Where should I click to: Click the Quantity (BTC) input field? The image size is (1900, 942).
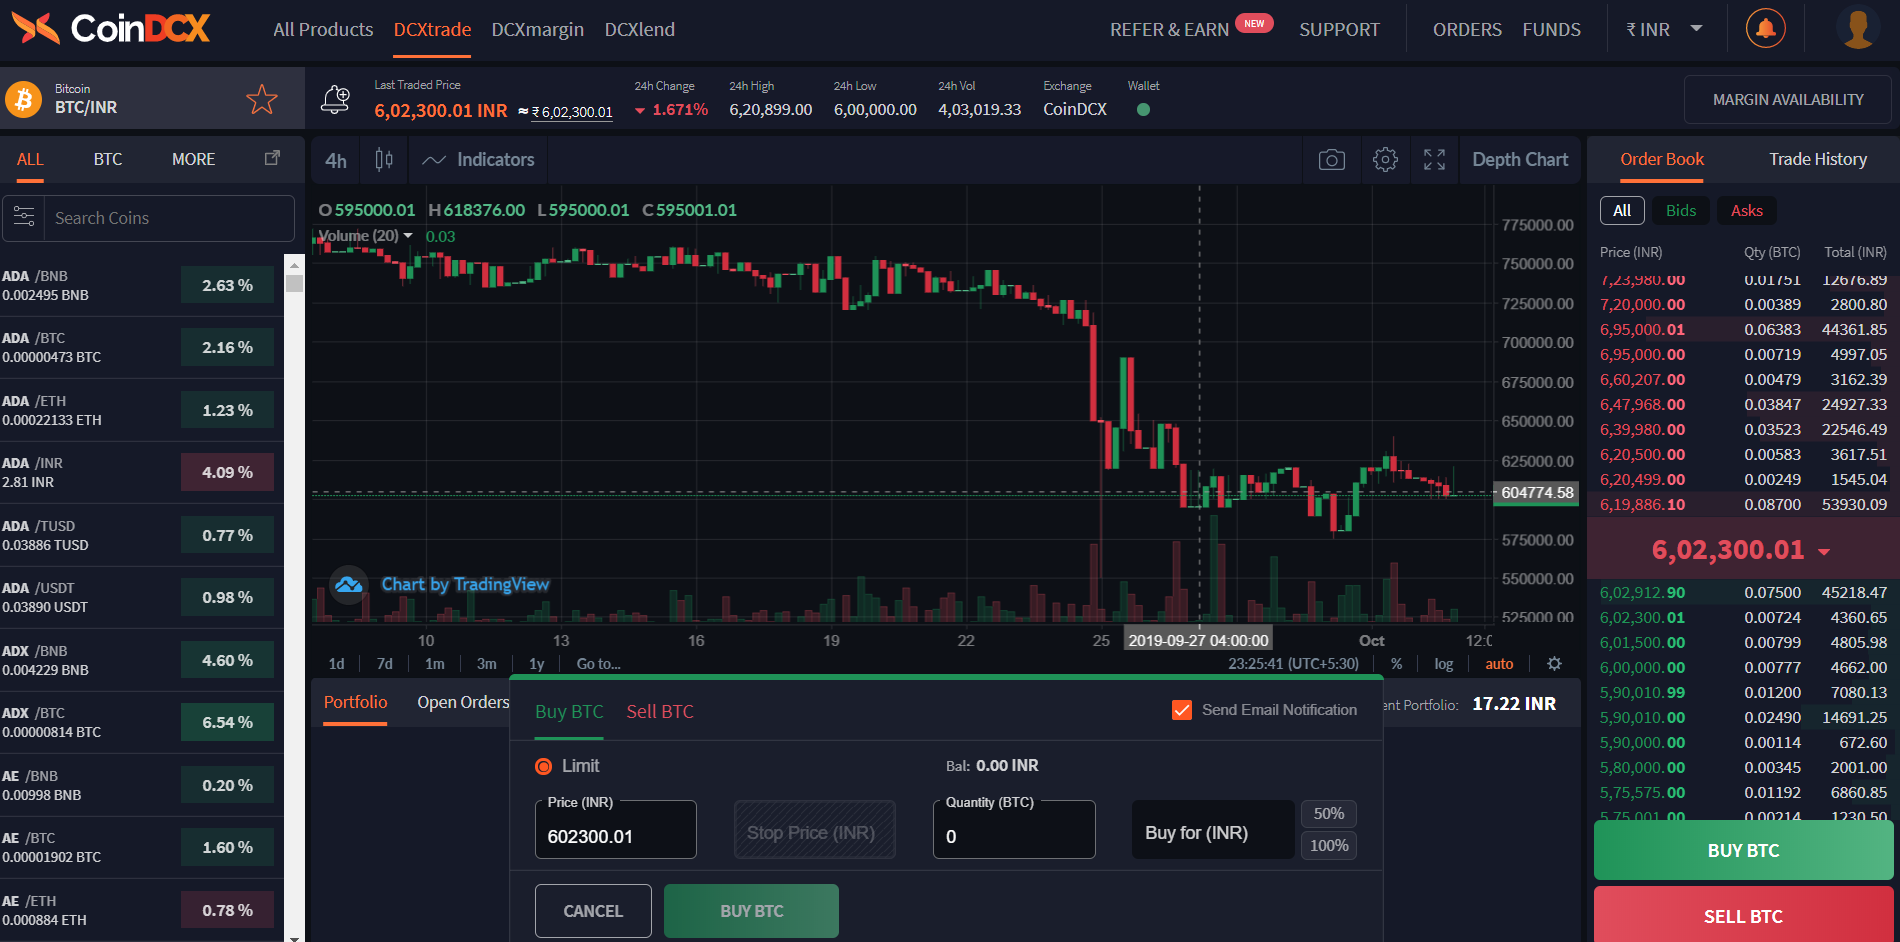(1013, 836)
